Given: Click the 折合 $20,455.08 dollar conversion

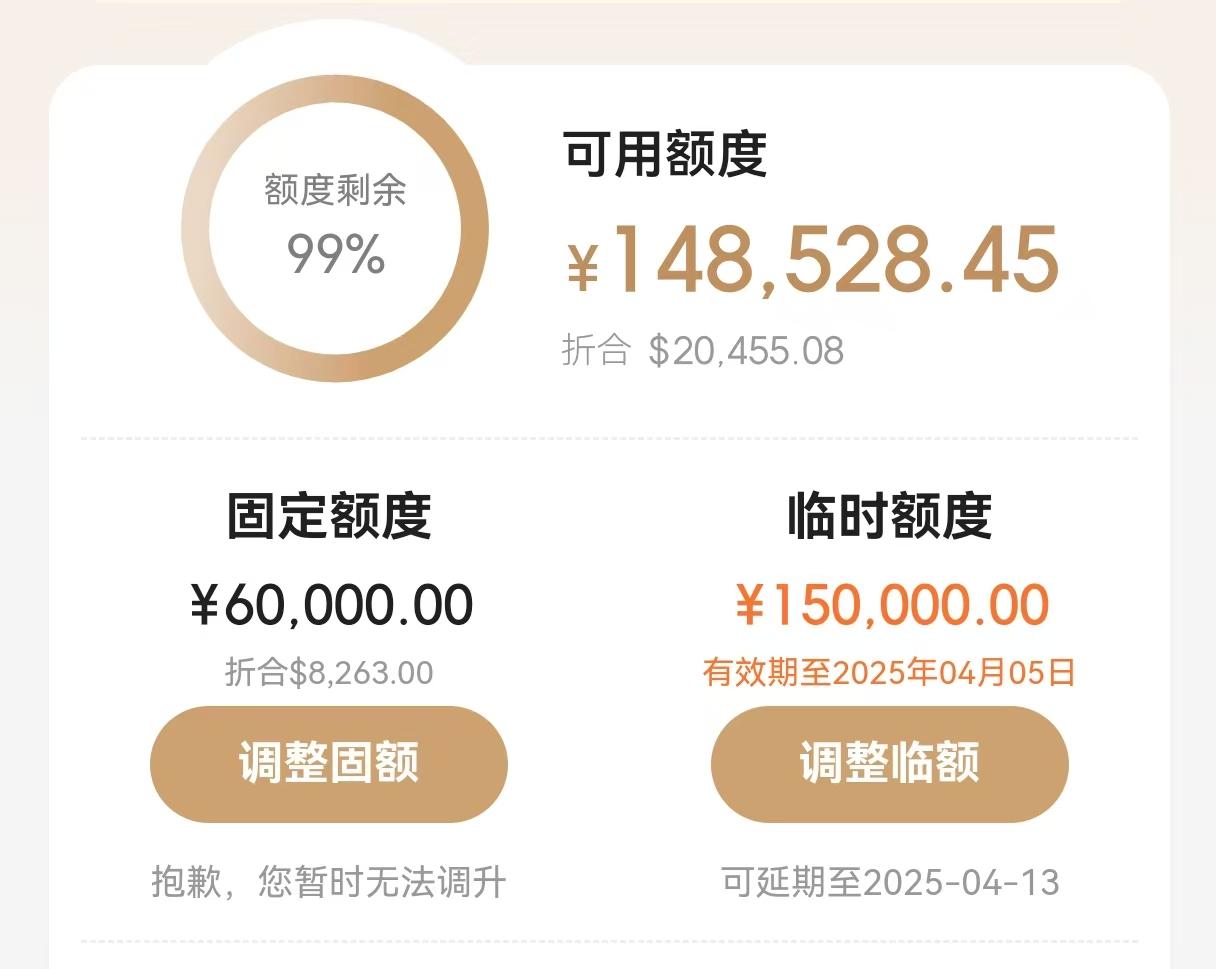Looking at the screenshot, I should click(703, 350).
